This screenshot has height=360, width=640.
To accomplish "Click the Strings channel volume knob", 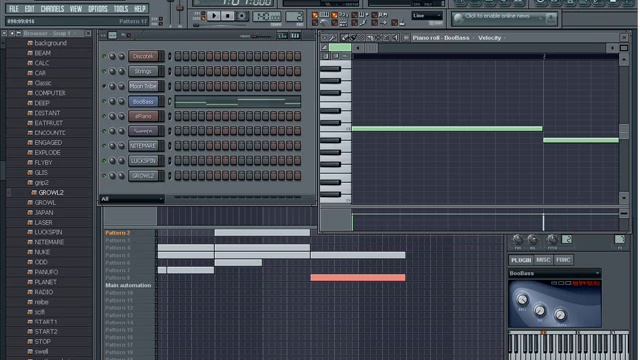I will click(121, 71).
